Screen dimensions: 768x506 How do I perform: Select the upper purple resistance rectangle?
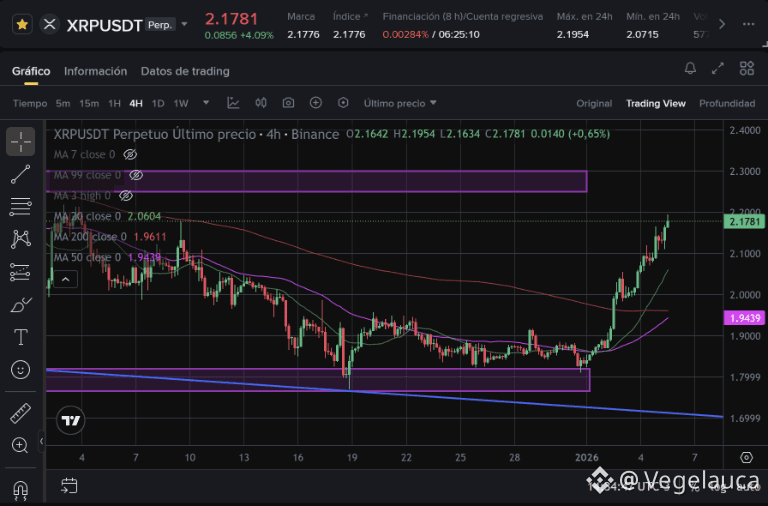click(x=316, y=181)
